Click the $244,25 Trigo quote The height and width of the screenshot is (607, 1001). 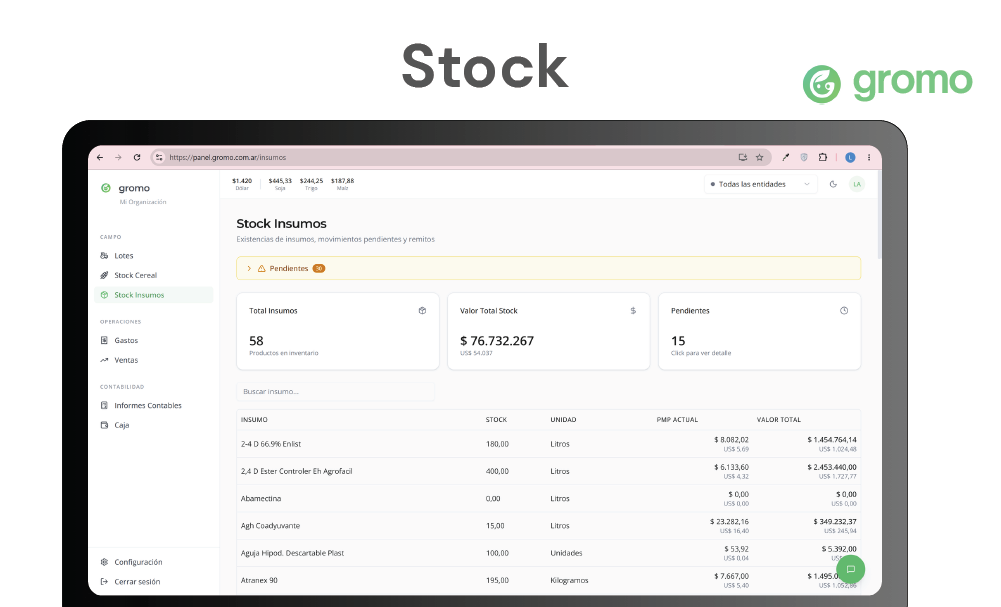point(311,184)
